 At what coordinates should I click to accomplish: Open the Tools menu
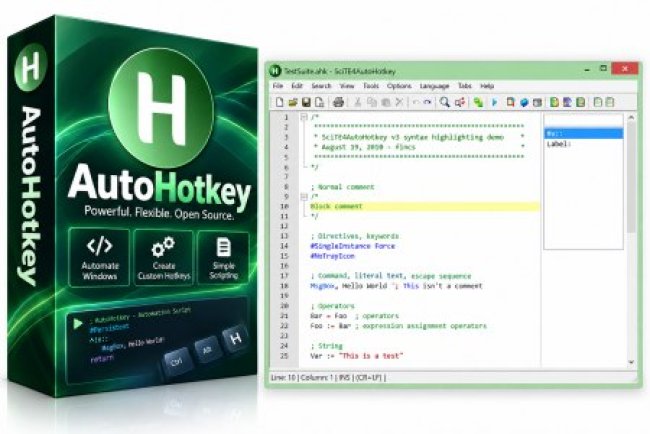[371, 86]
